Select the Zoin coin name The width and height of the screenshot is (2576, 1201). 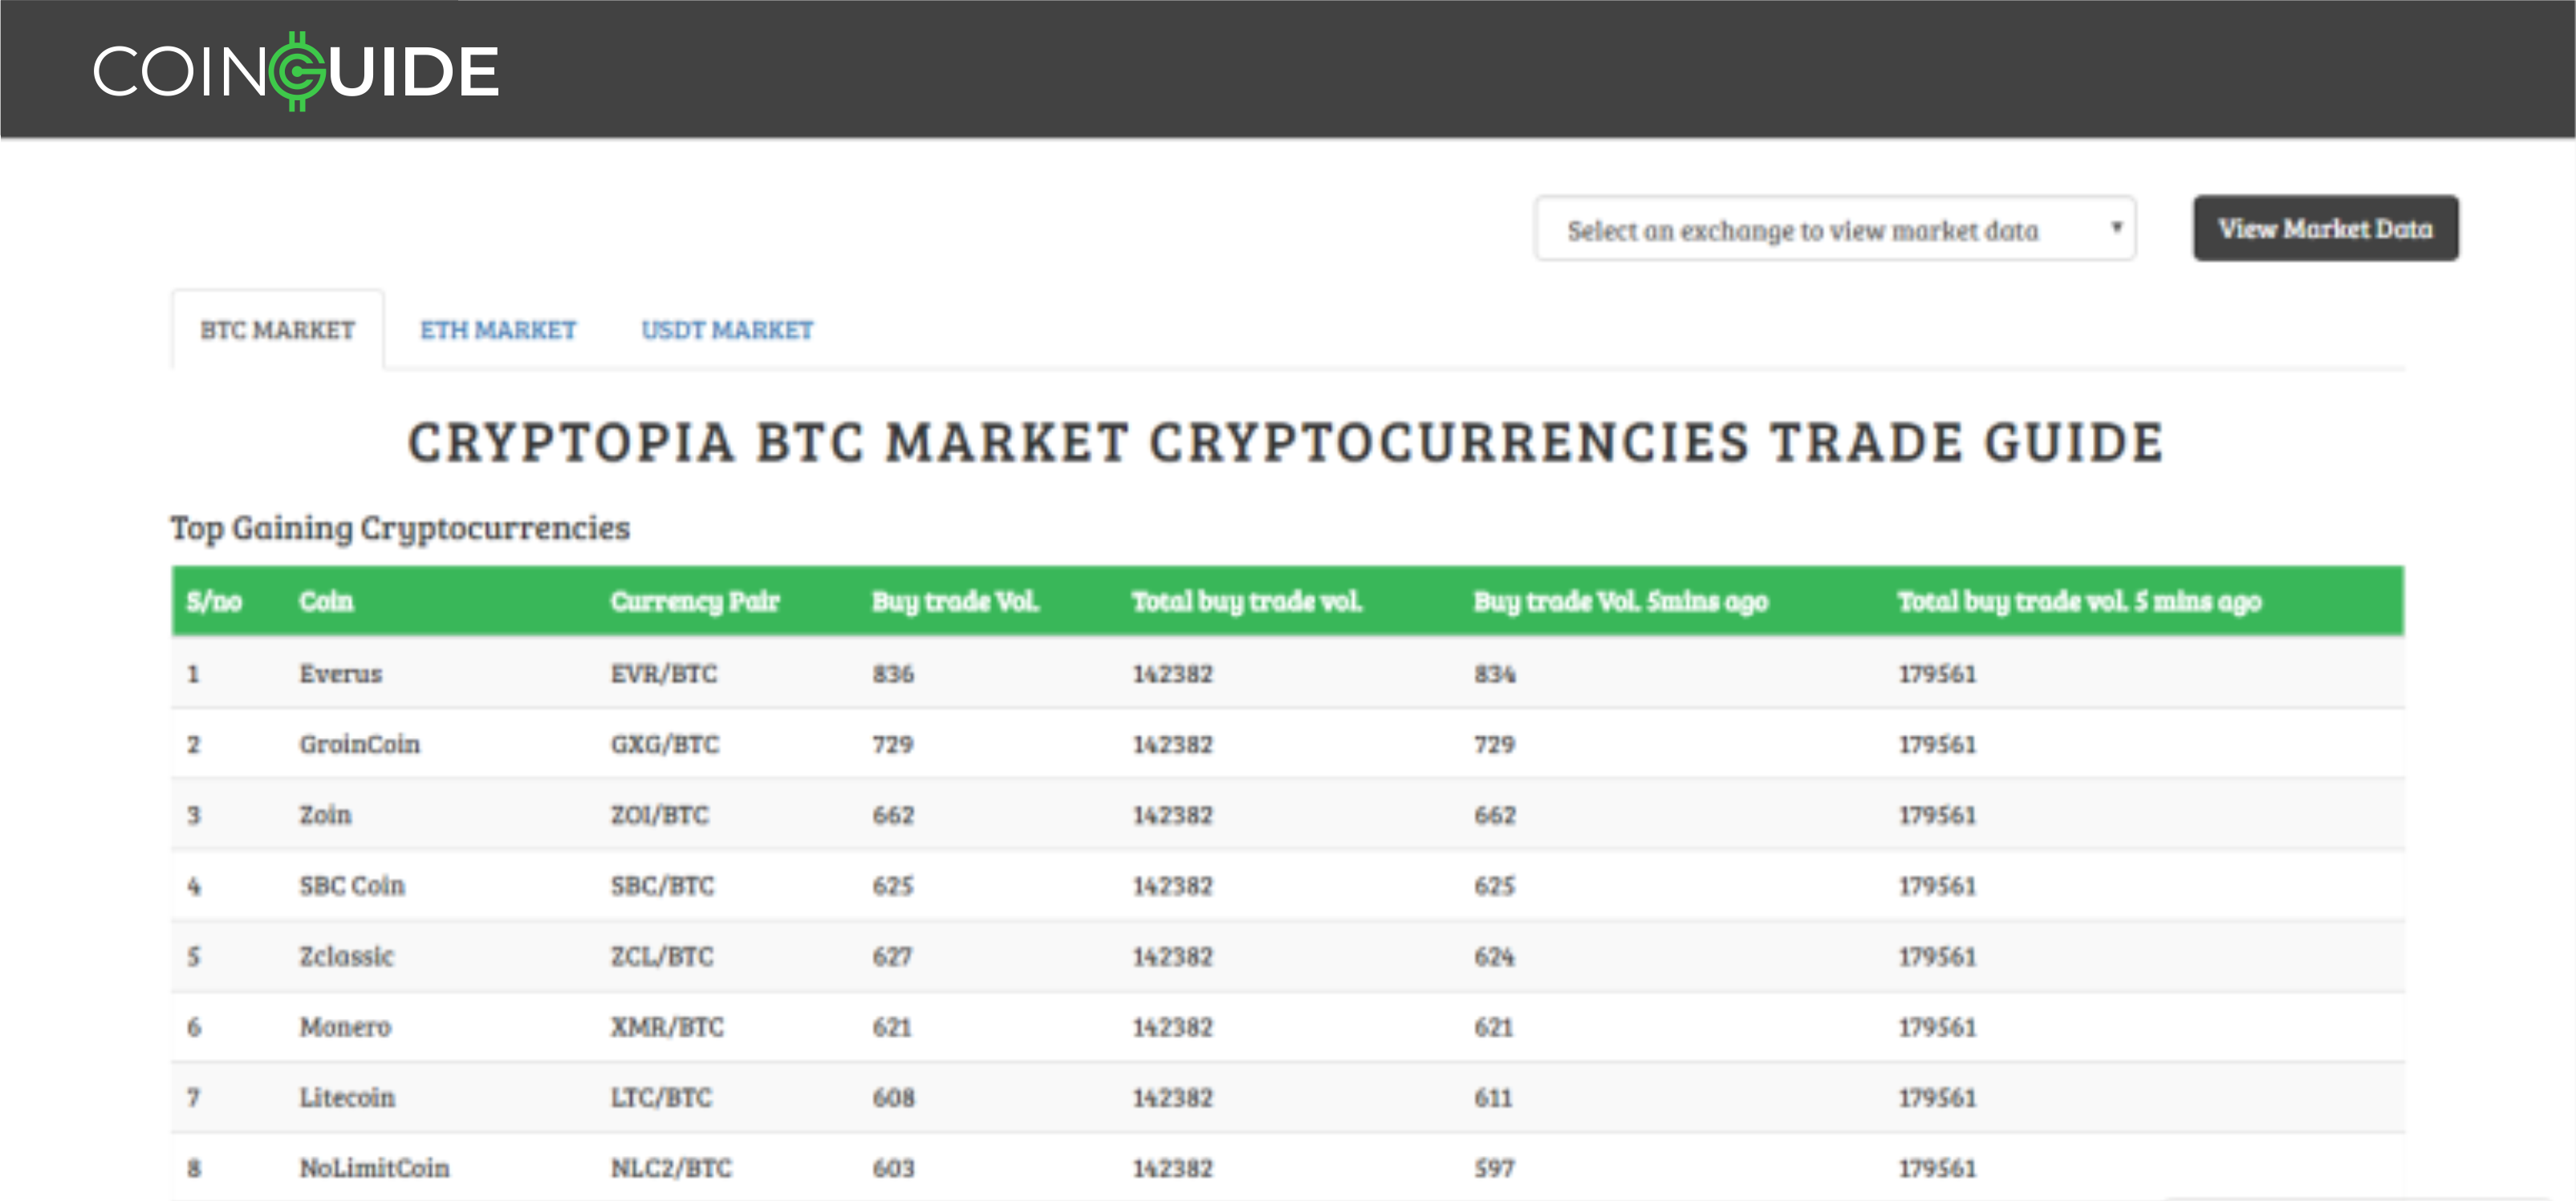point(325,815)
